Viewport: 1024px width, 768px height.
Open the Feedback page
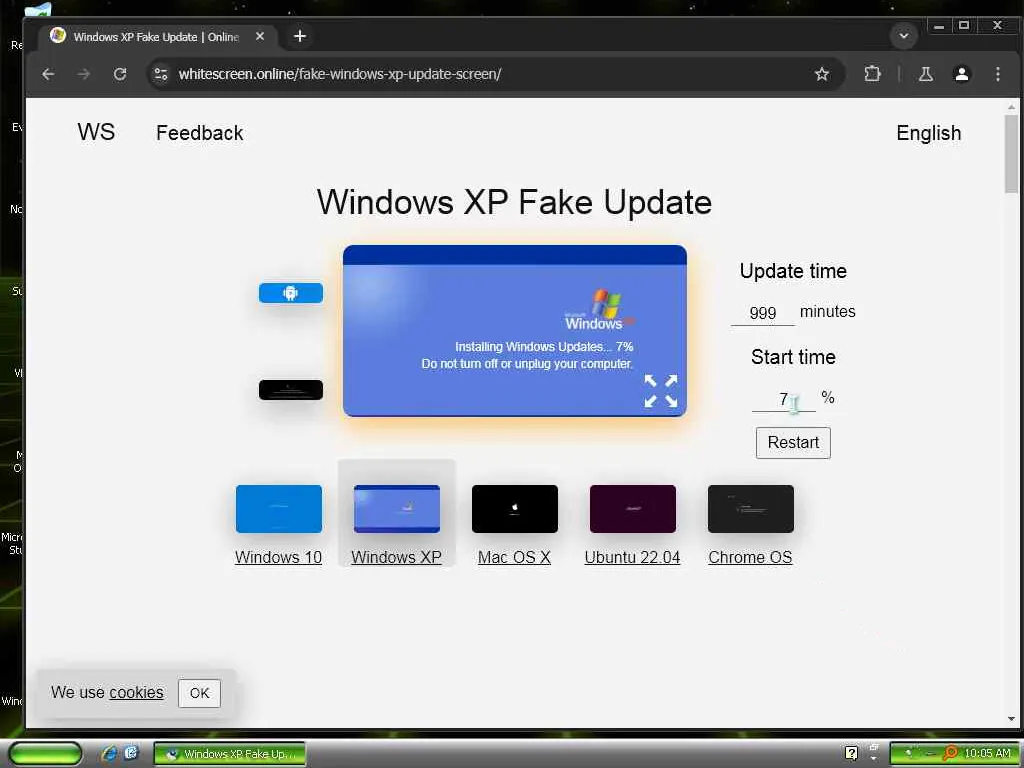[x=200, y=133]
